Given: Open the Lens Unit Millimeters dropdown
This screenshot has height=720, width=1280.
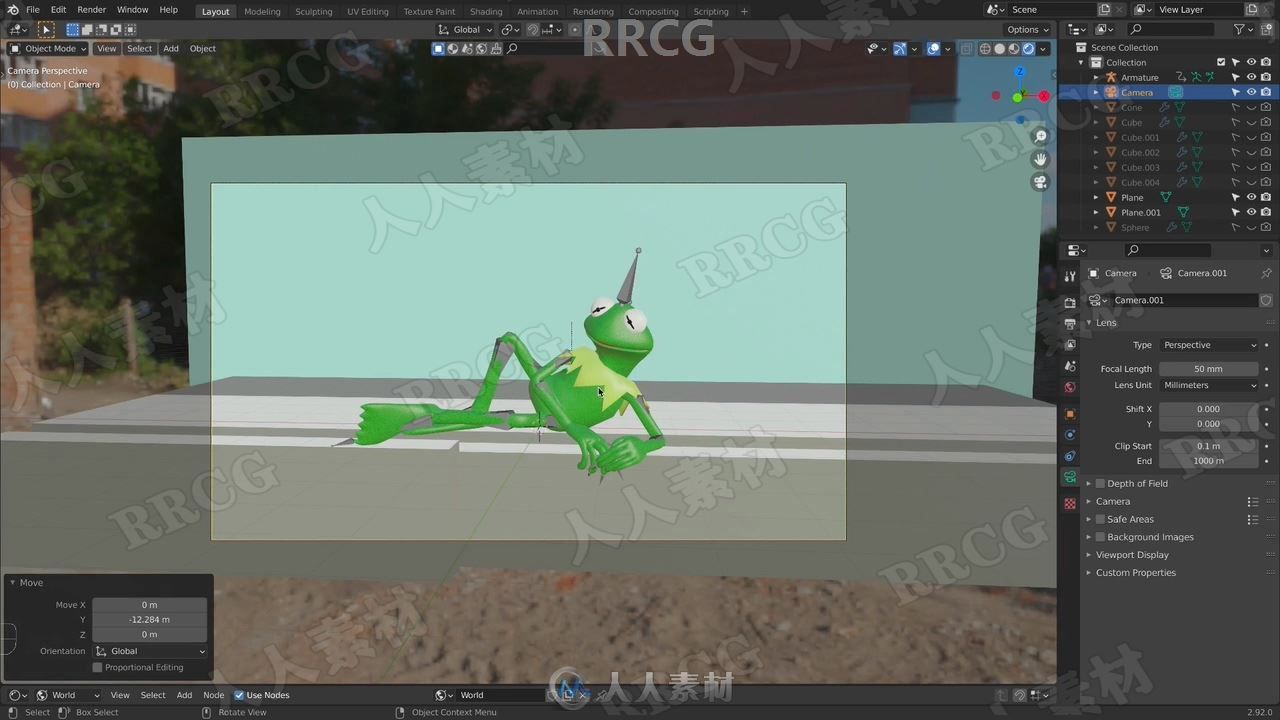Looking at the screenshot, I should click(1209, 386).
